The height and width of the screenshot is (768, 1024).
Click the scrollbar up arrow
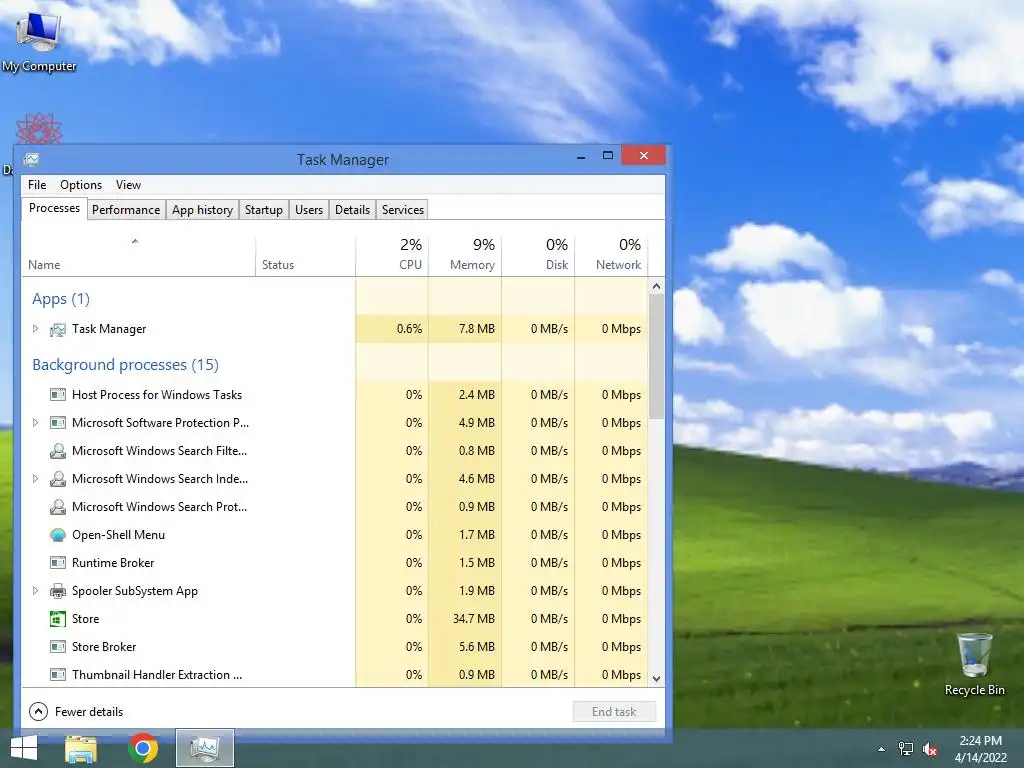pos(656,286)
